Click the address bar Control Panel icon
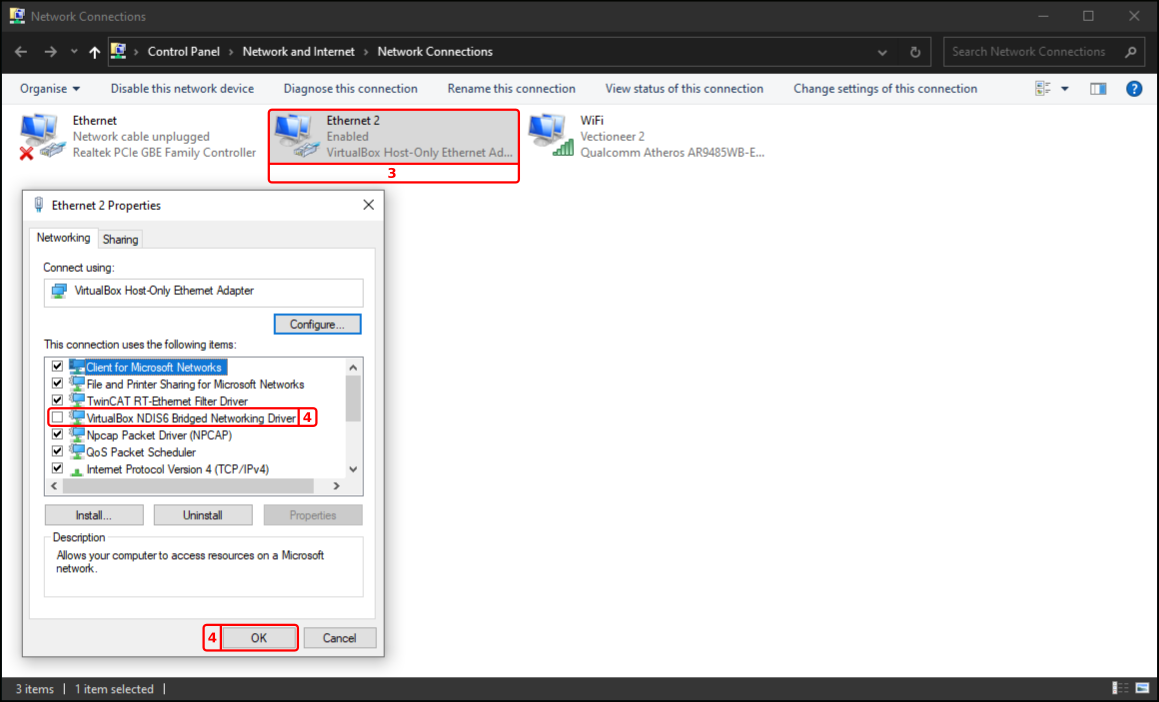Screen dimensions: 1159x702 (x=118, y=51)
